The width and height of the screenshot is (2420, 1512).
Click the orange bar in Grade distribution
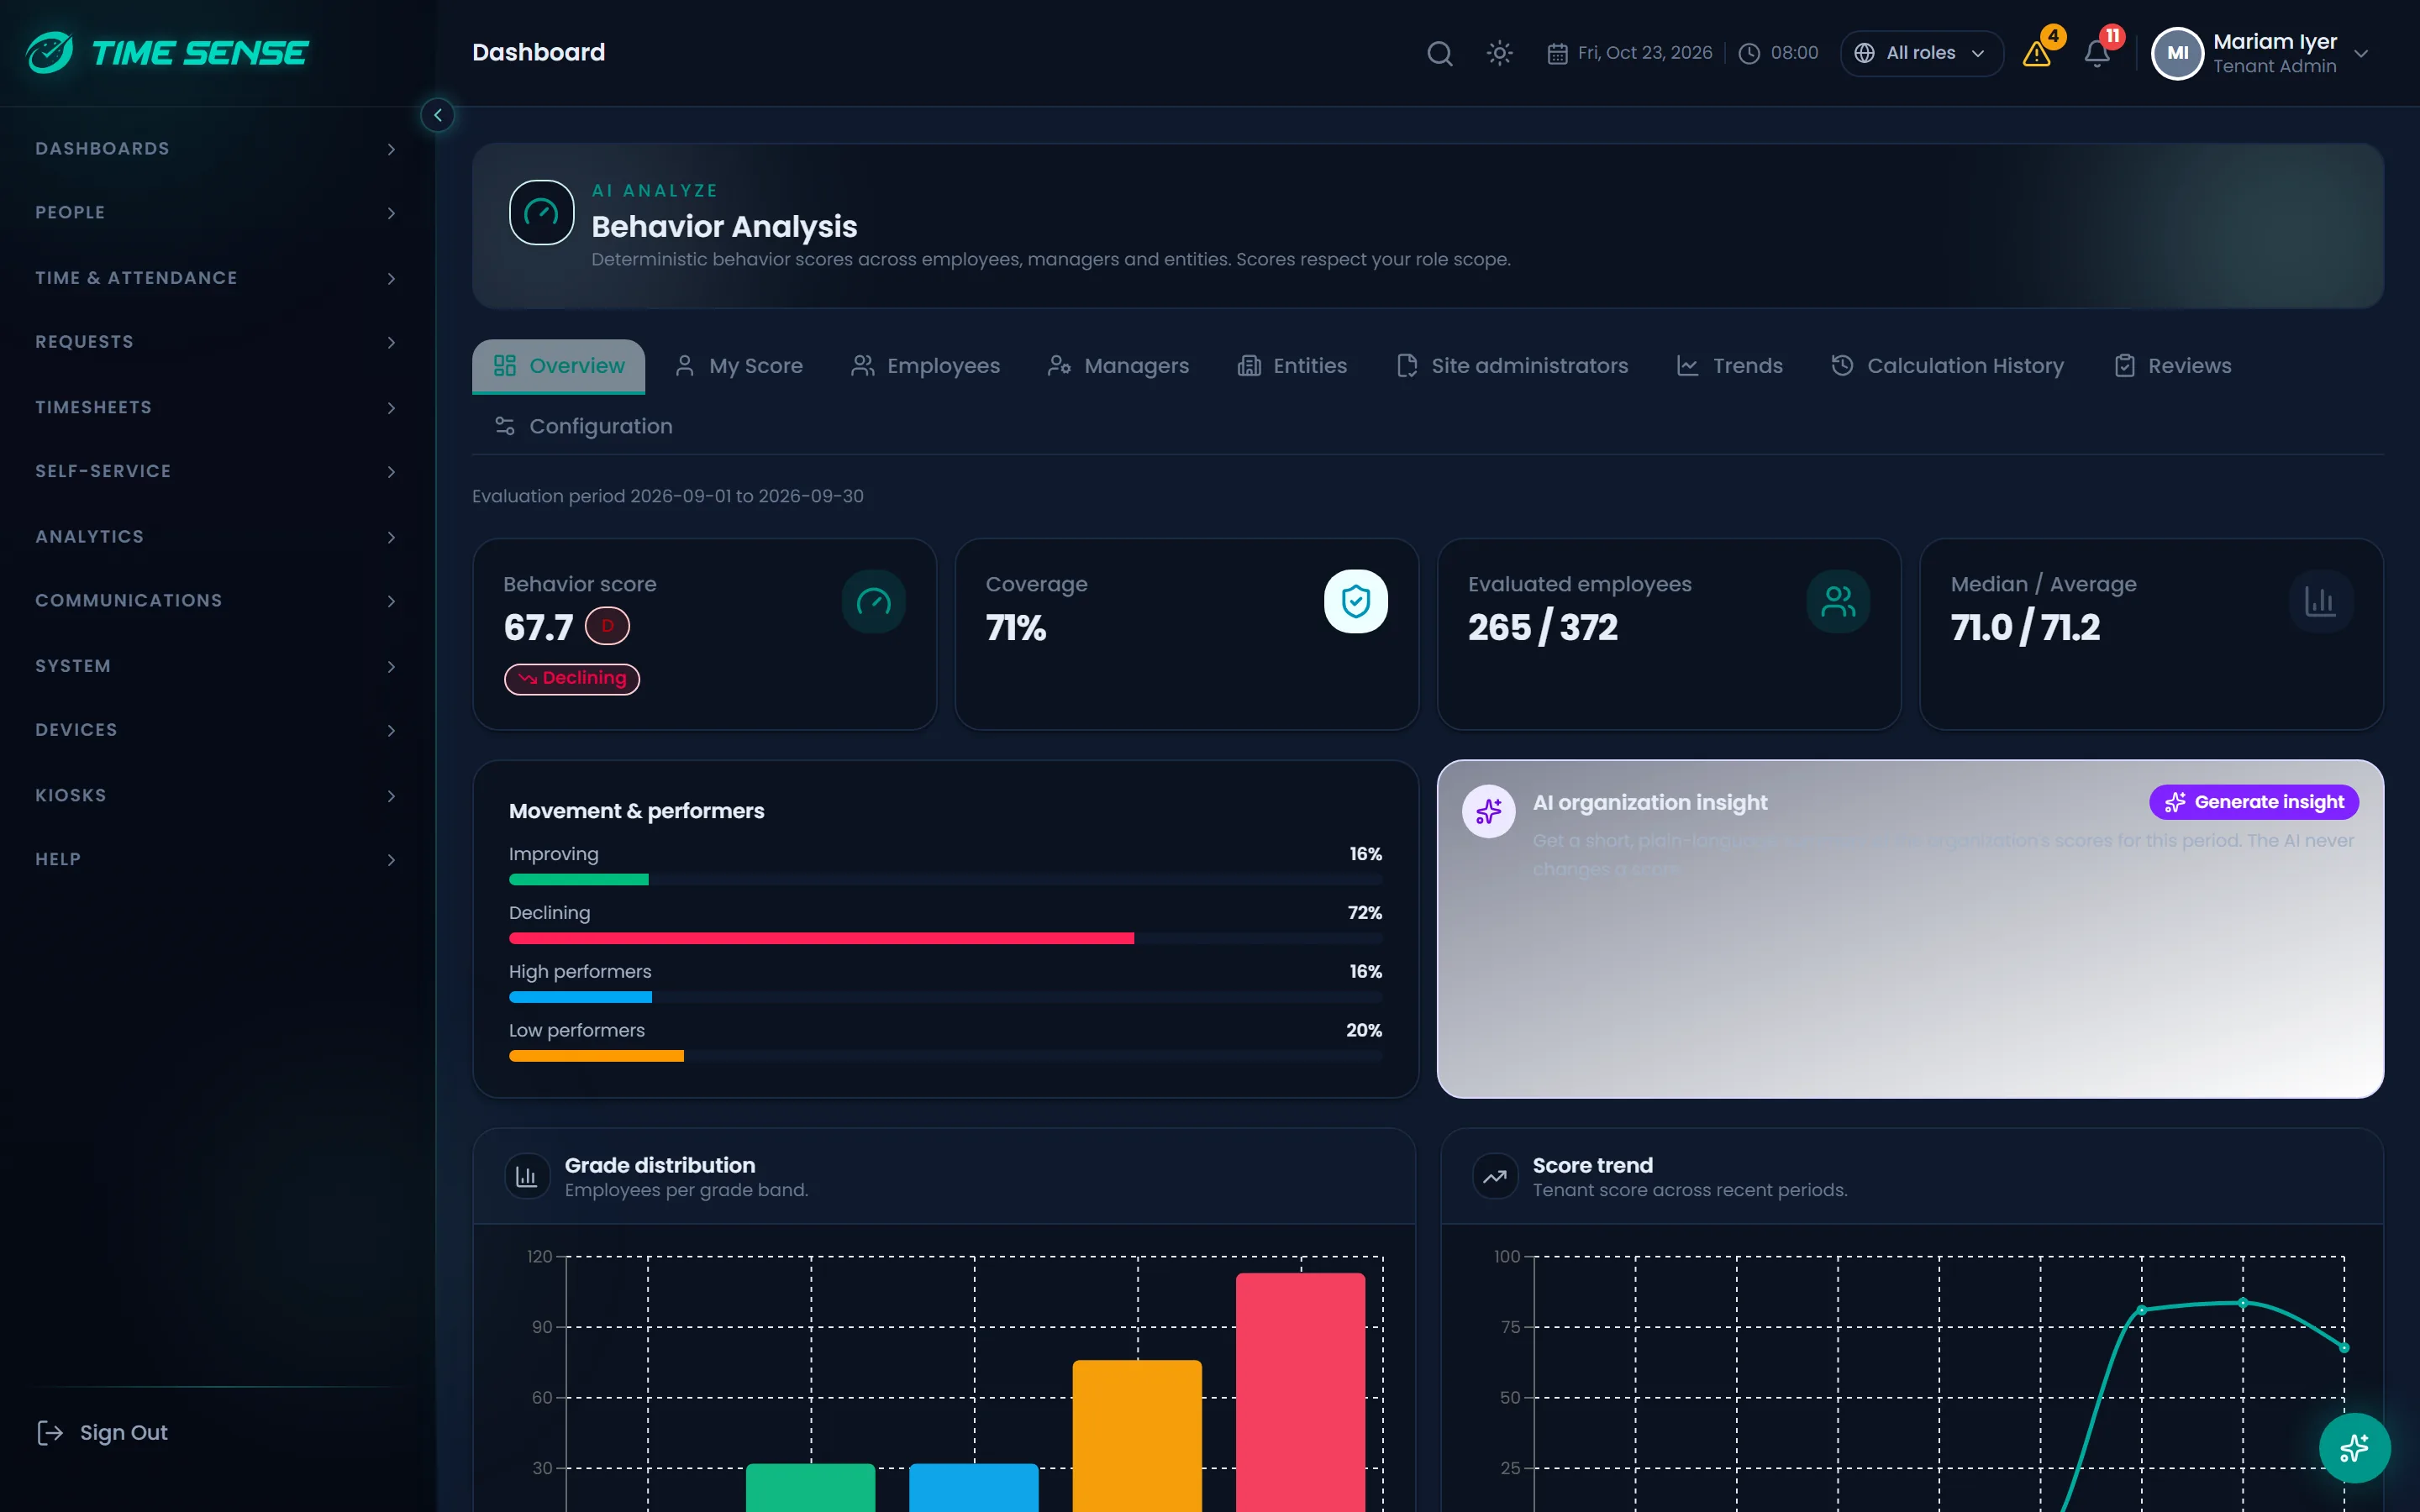[x=1137, y=1436]
